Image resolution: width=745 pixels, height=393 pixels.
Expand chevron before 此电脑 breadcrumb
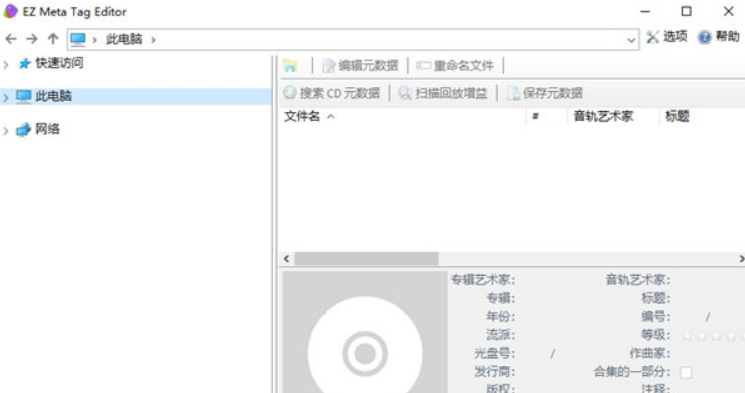(95, 40)
